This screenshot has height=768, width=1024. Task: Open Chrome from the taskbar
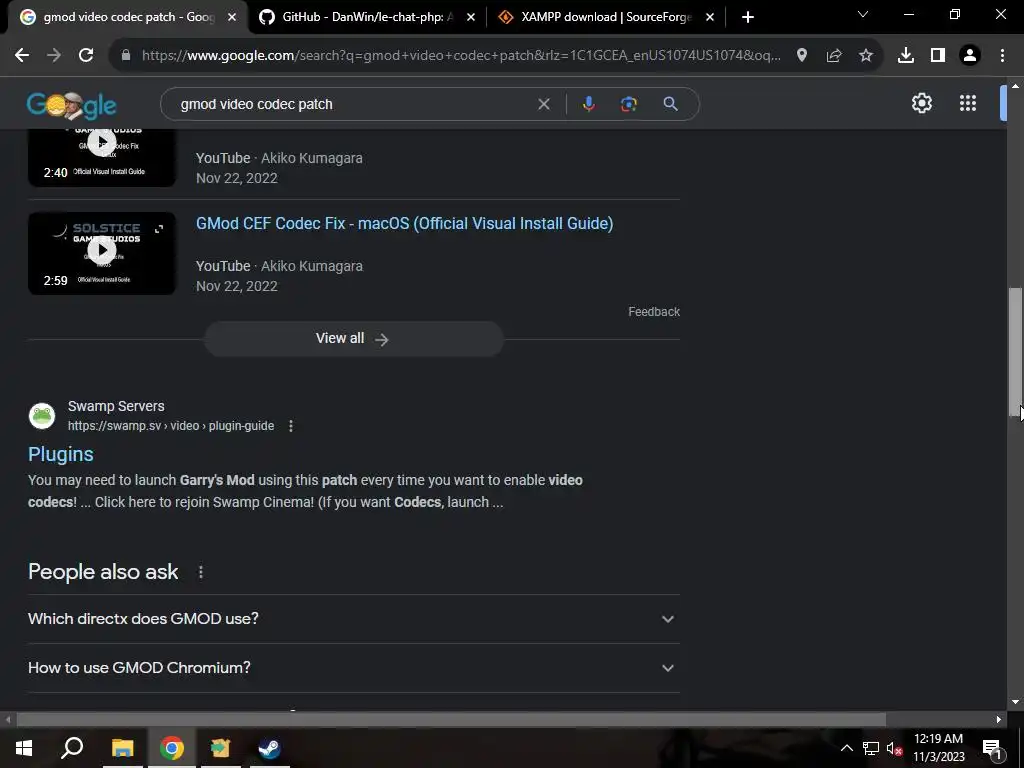[171, 748]
